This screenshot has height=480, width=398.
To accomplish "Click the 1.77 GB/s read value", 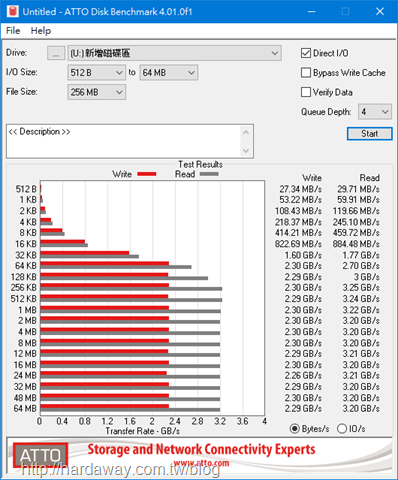I will point(361,255).
